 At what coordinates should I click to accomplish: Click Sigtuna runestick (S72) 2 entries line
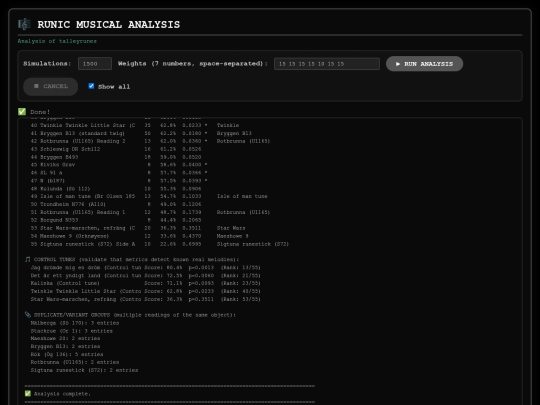coord(84,370)
